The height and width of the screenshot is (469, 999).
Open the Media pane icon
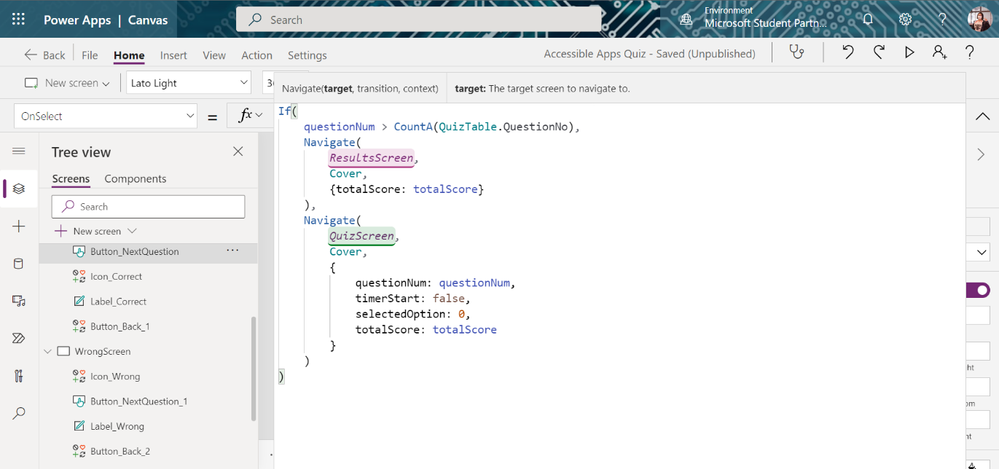pos(18,301)
